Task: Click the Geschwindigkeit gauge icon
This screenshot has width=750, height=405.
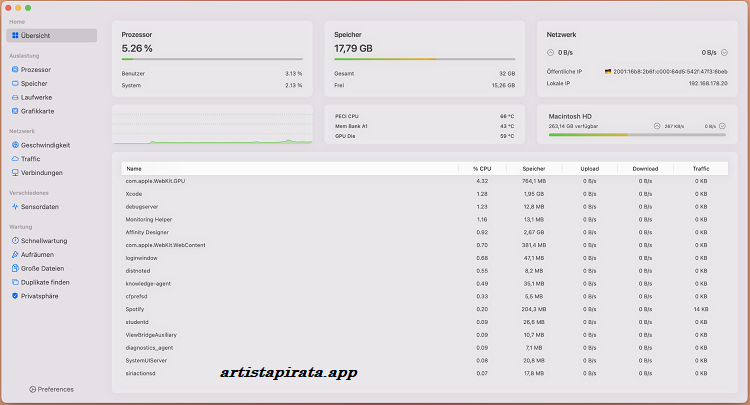Action: 15,145
